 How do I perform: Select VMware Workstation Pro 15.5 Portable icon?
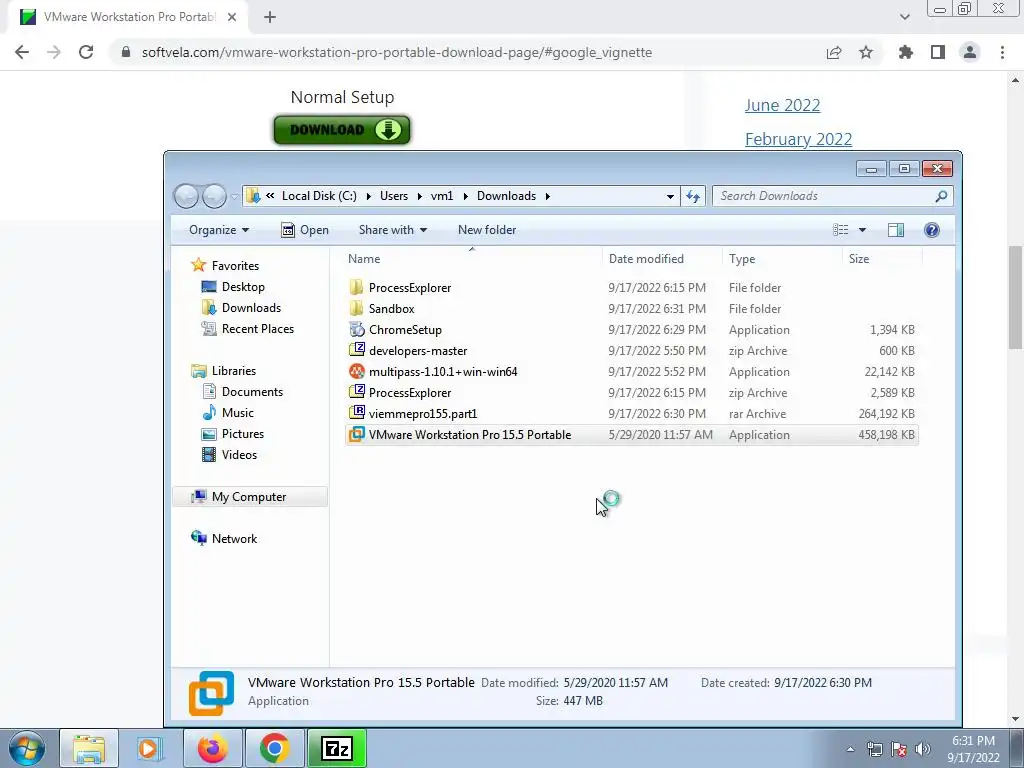coord(356,434)
